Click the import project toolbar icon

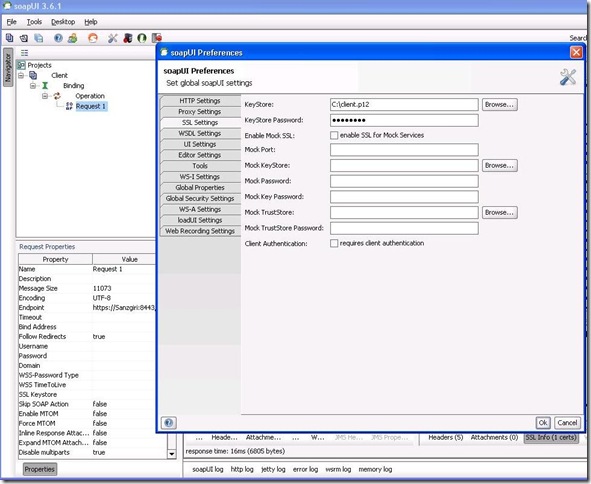pos(24,38)
